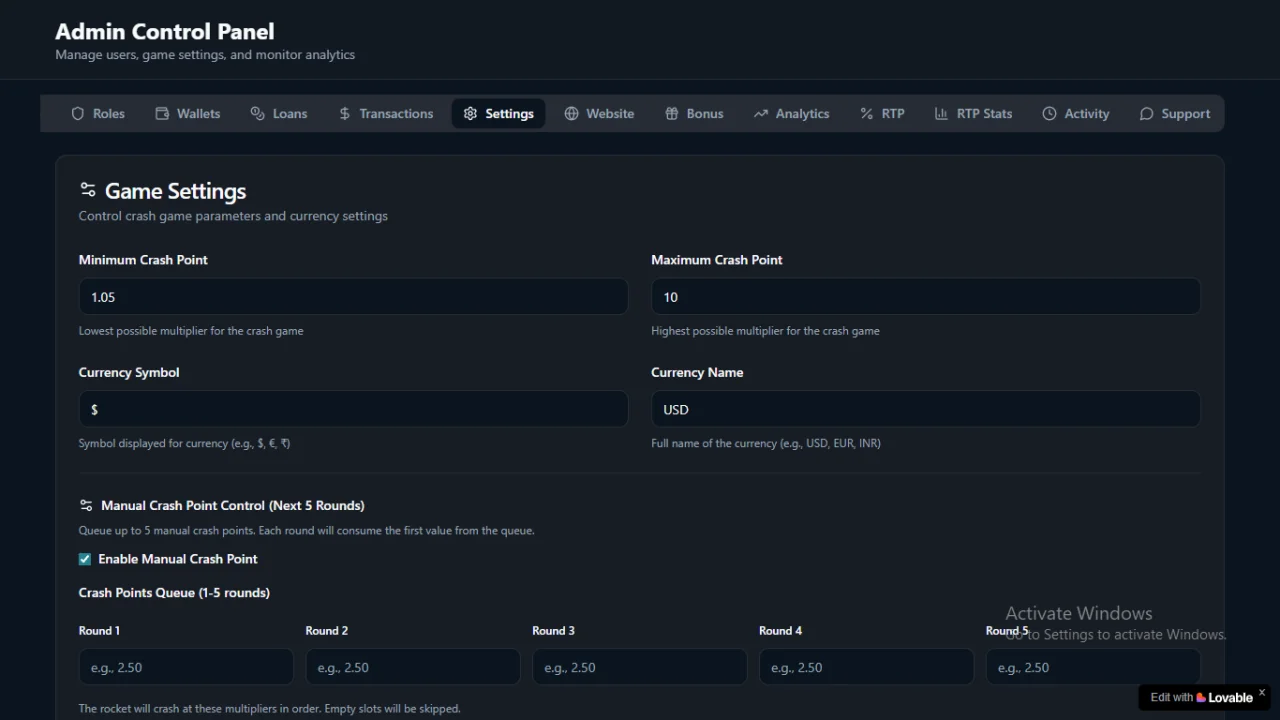Click the Currency Symbol input field
Image resolution: width=1280 pixels, height=720 pixels.
tap(353, 410)
